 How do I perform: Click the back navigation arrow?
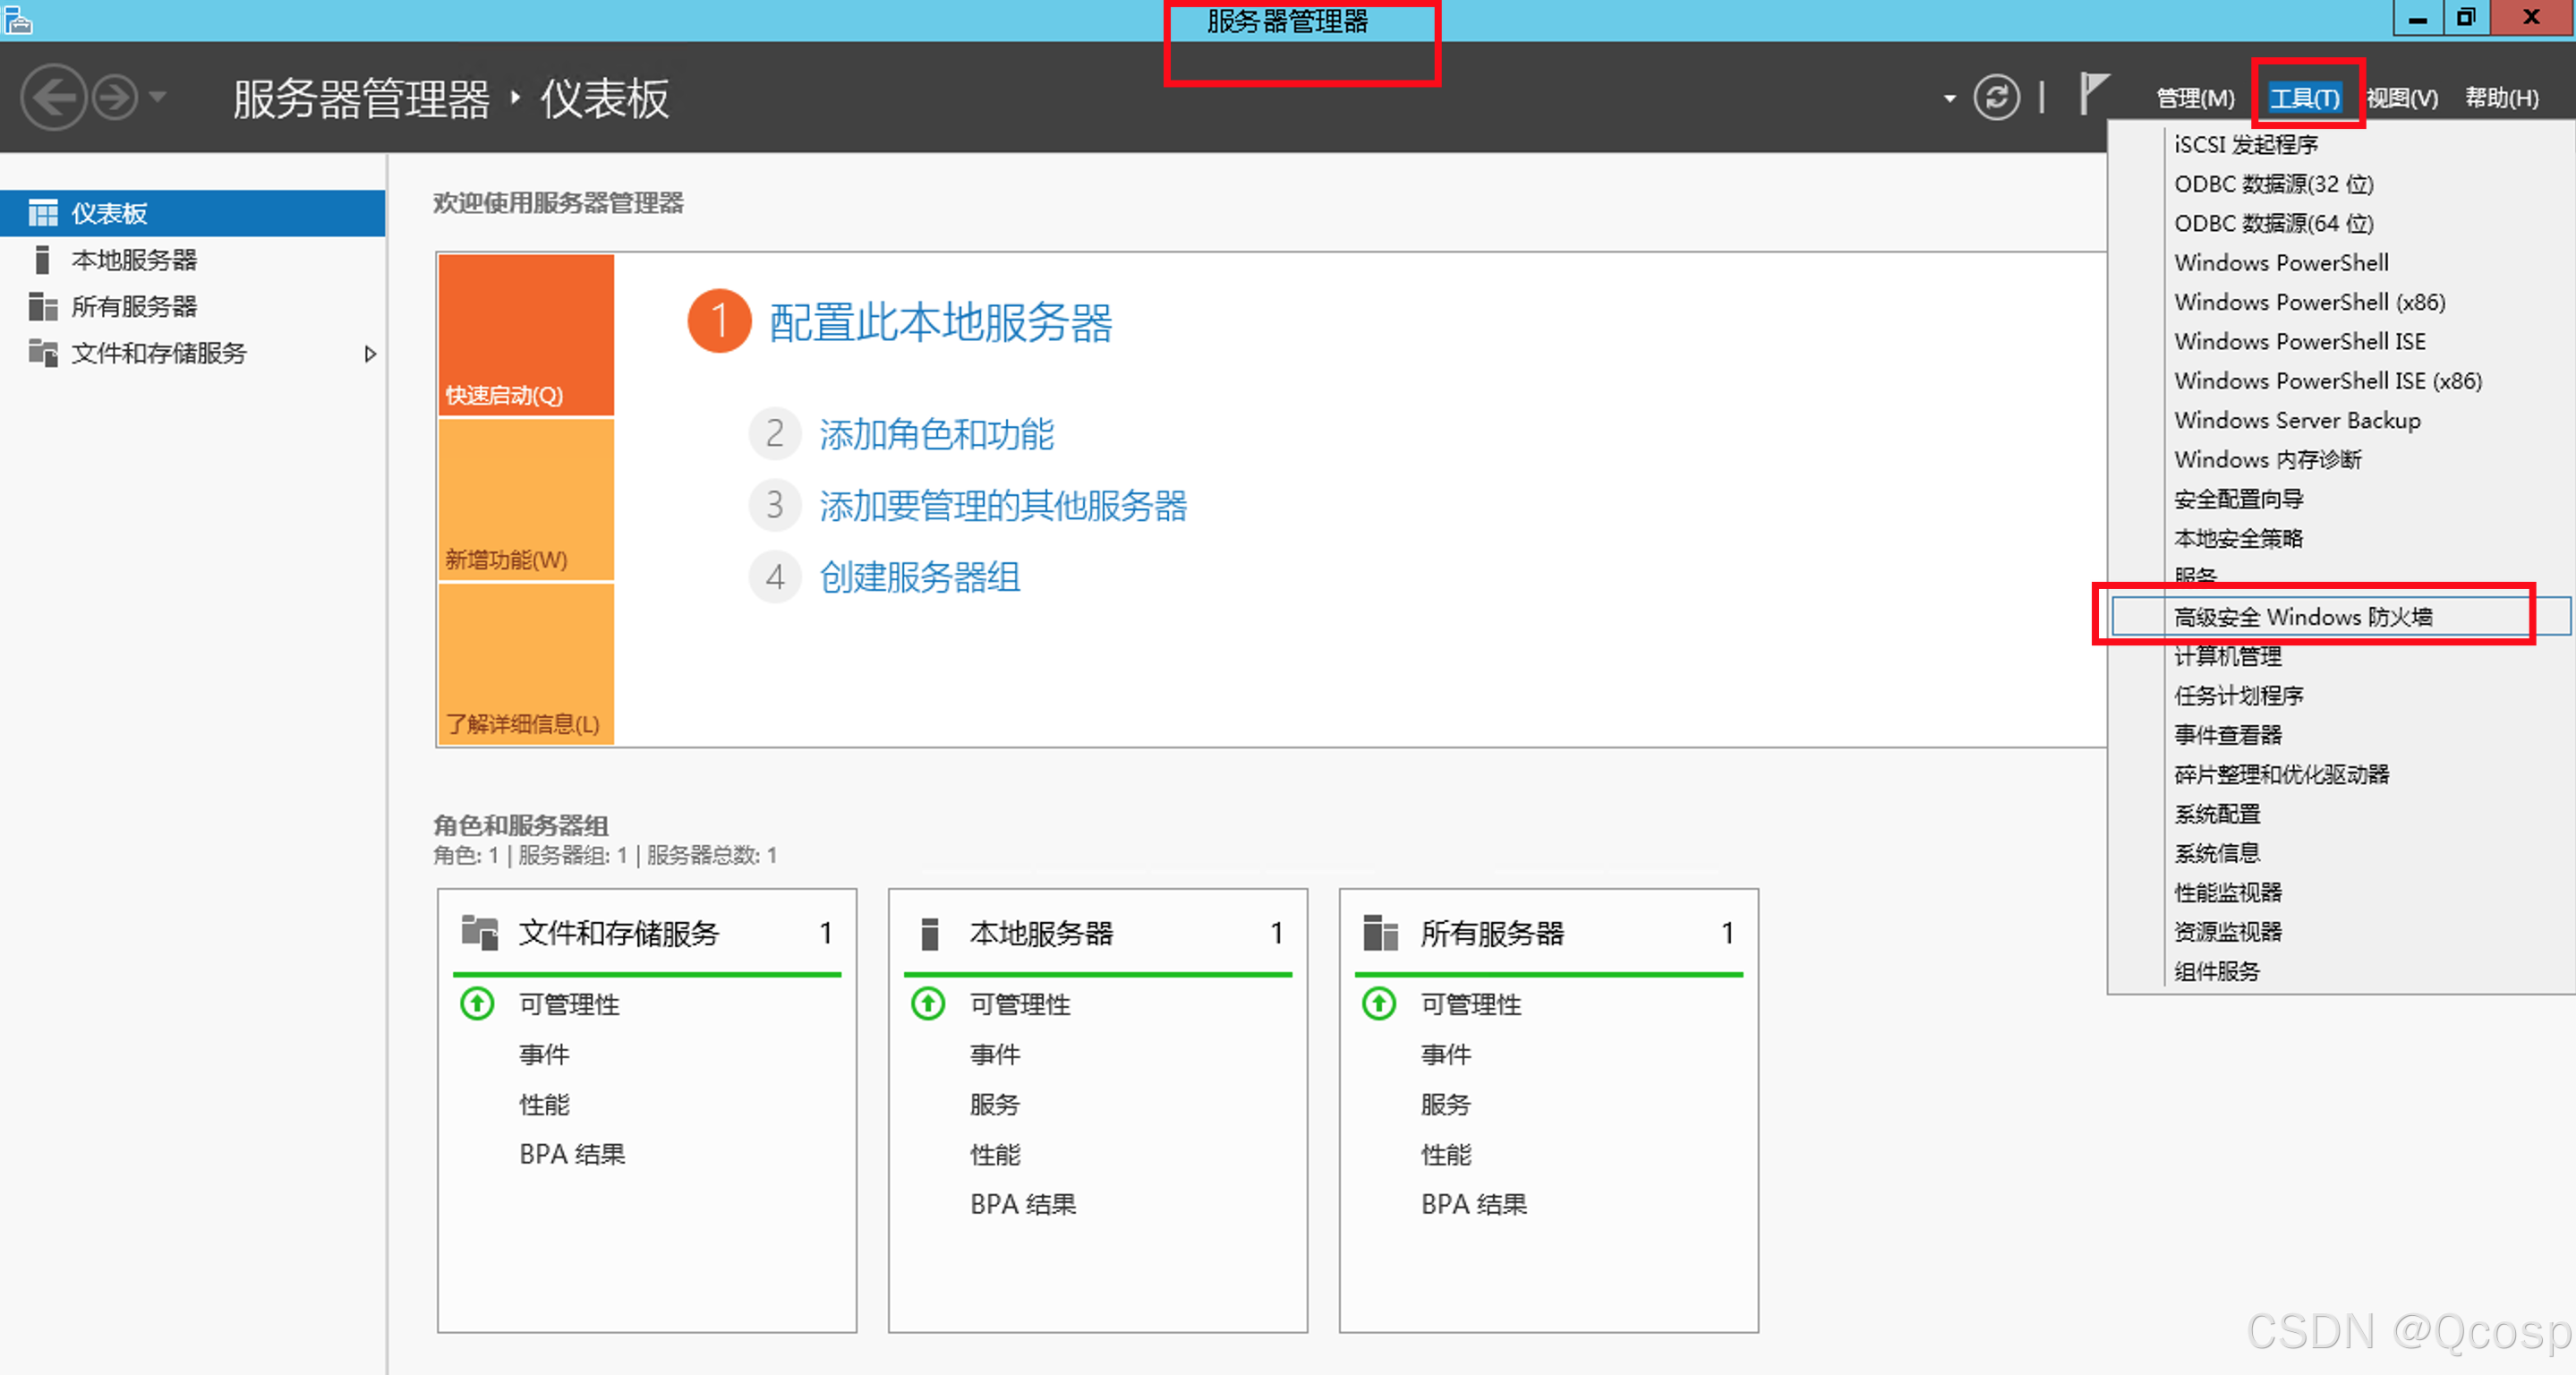tap(54, 98)
